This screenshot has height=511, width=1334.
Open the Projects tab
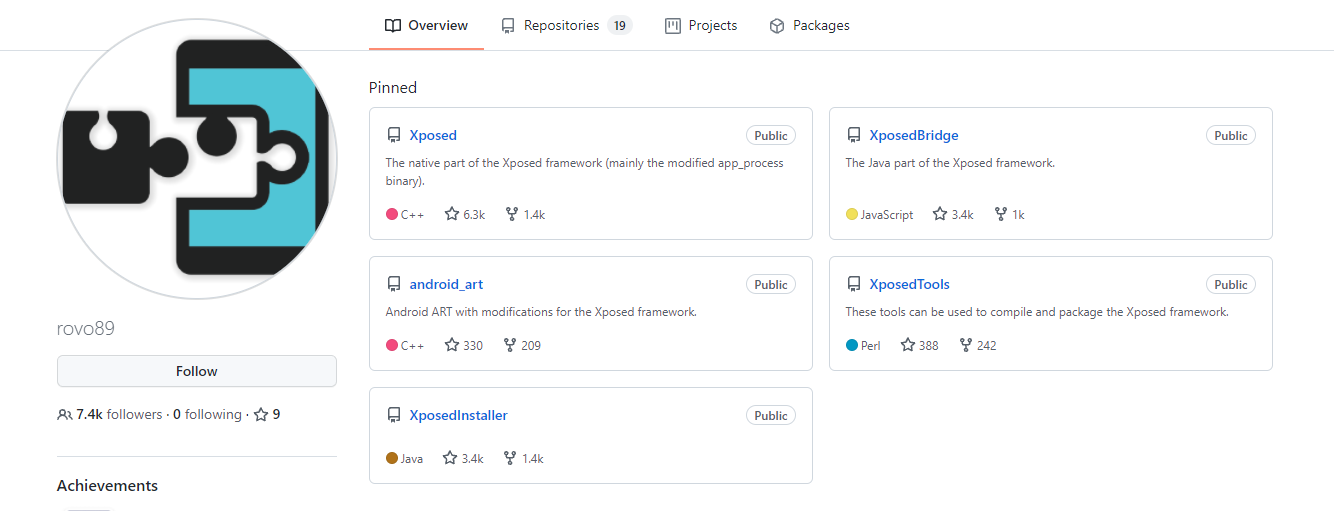[701, 26]
